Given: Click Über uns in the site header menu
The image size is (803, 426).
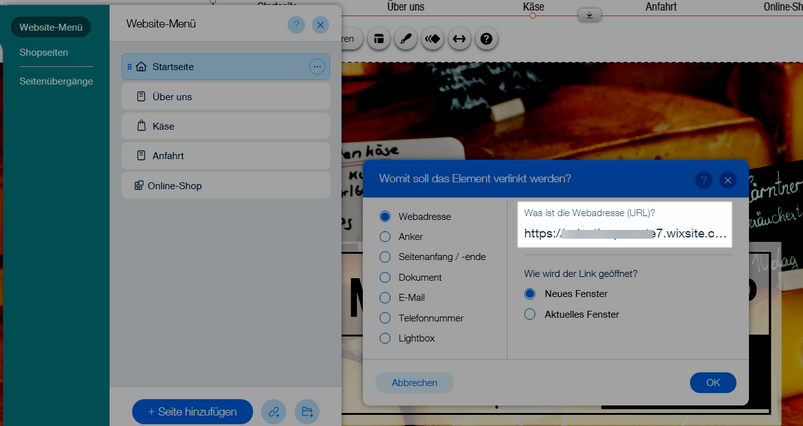Looking at the screenshot, I should click(406, 7).
